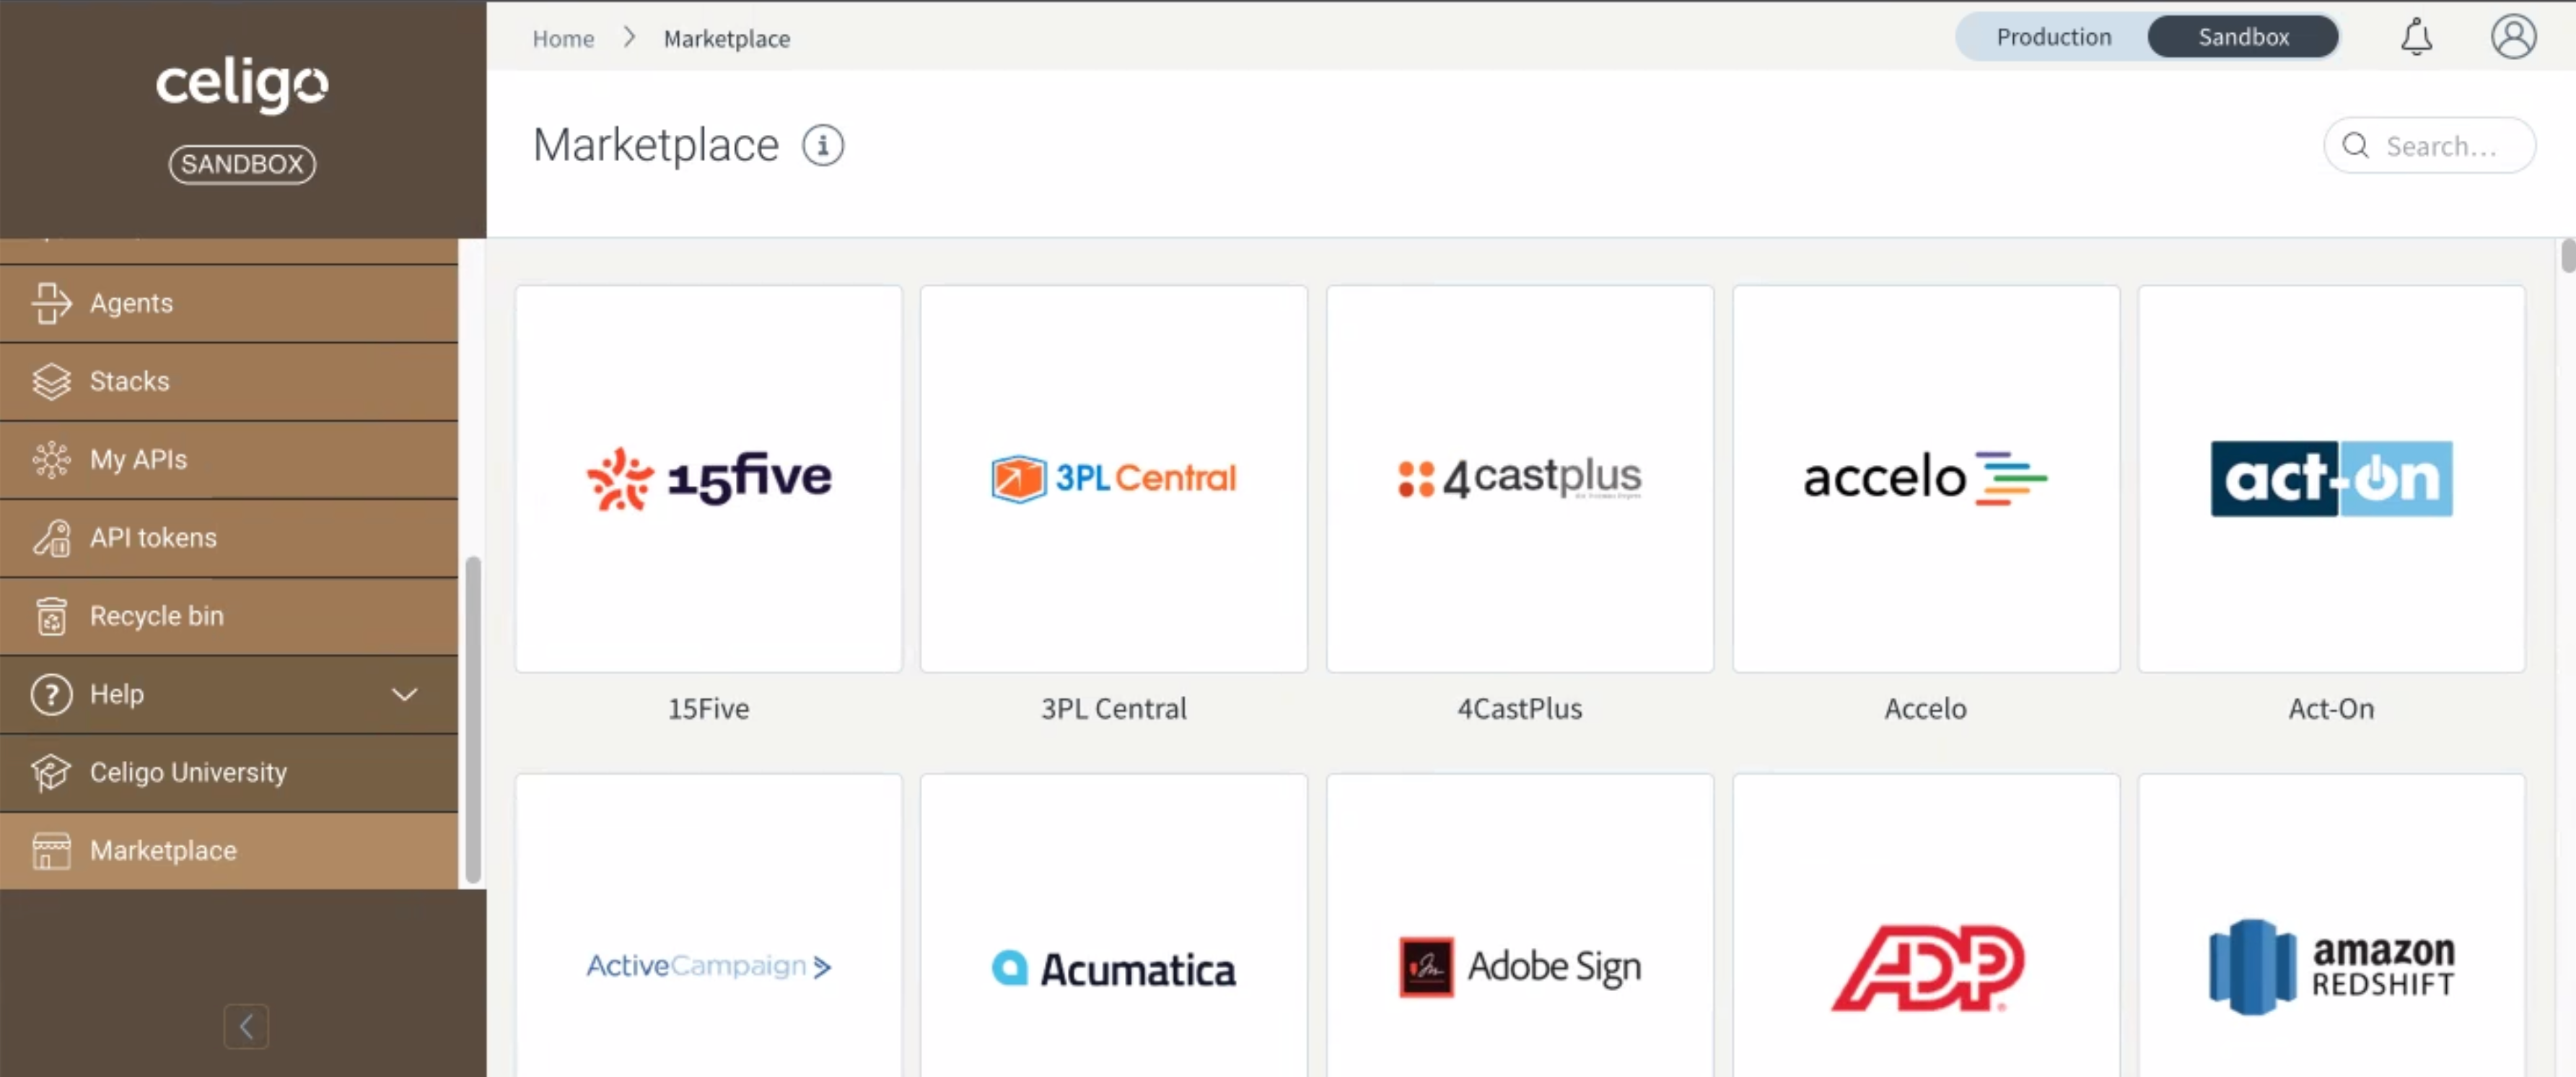Go to Home breadcrumb link
2576x1077 pixels.
(x=563, y=39)
